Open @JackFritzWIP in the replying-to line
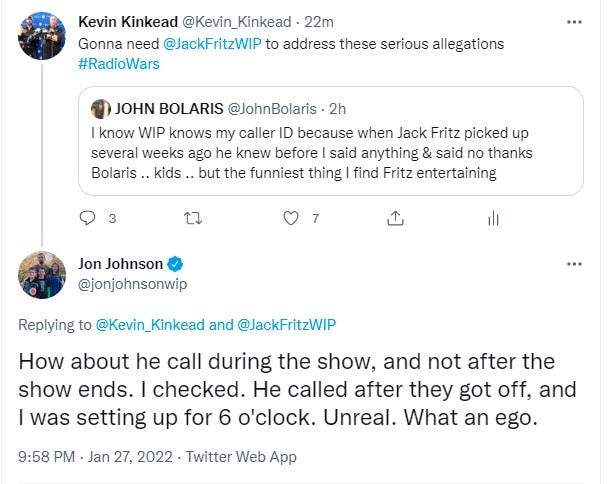This screenshot has width=608, height=484. click(286, 324)
